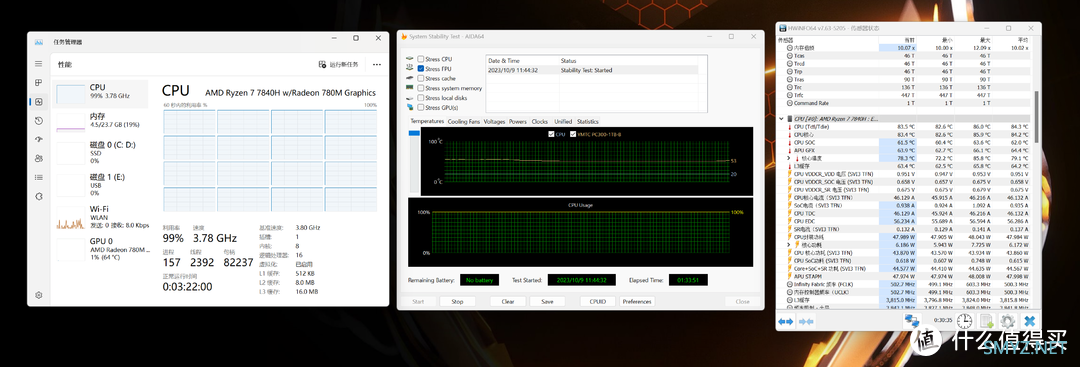This screenshot has width=1080, height=367.
Task: Toggle CPU temperature graph checkbox
Action: pyautogui.click(x=551, y=134)
